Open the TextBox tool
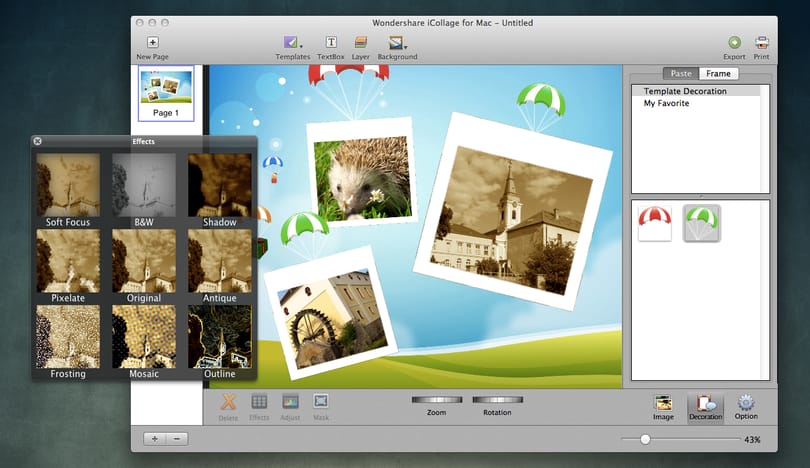The height and width of the screenshot is (468, 810). point(331,42)
